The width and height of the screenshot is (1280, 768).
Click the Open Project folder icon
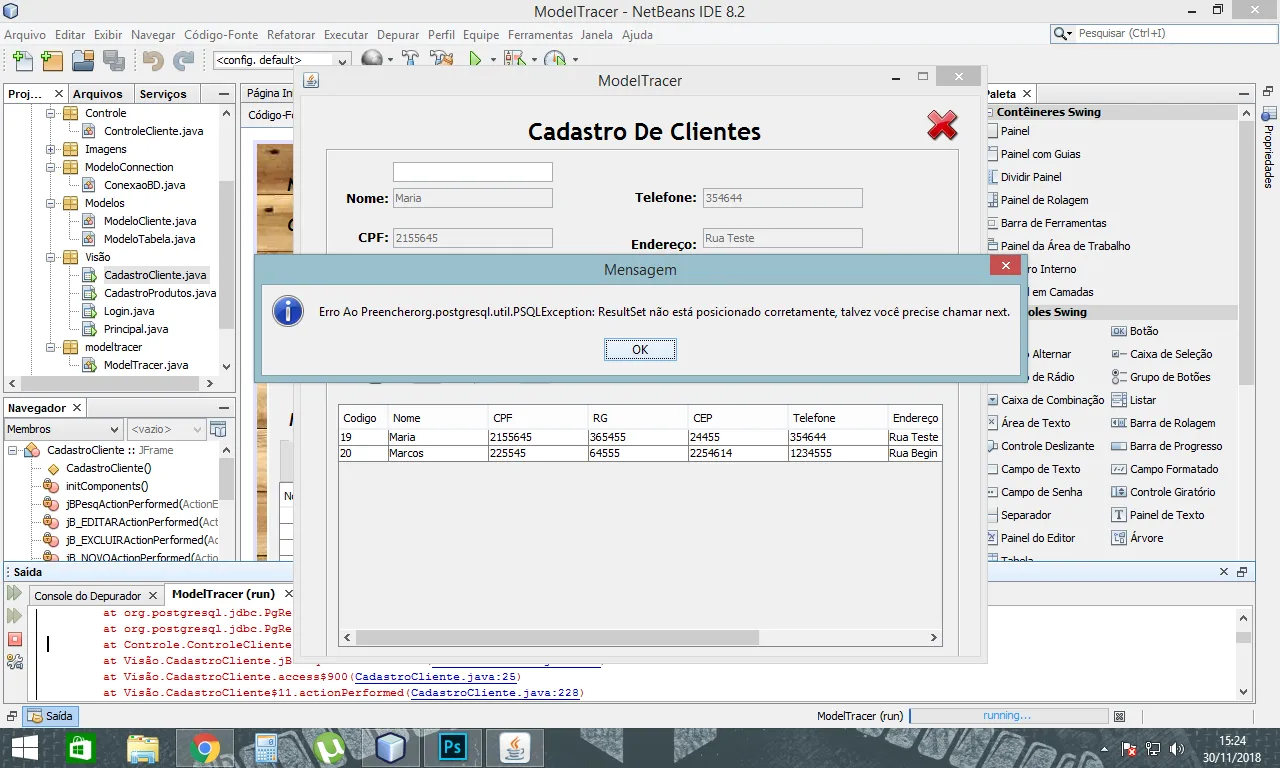pyautogui.click(x=83, y=60)
